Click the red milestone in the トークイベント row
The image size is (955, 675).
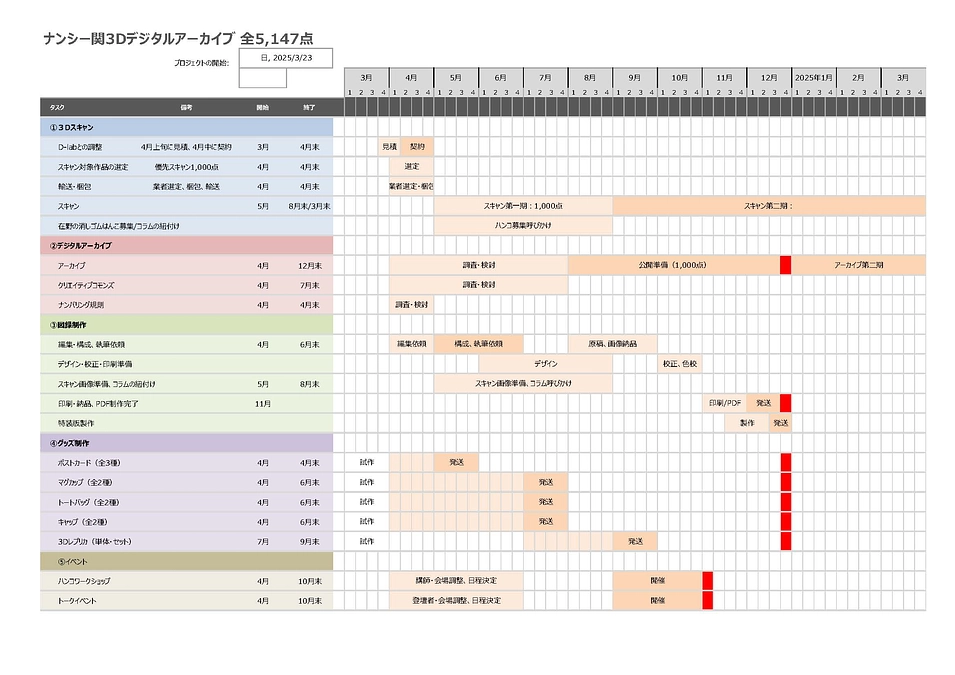click(707, 601)
